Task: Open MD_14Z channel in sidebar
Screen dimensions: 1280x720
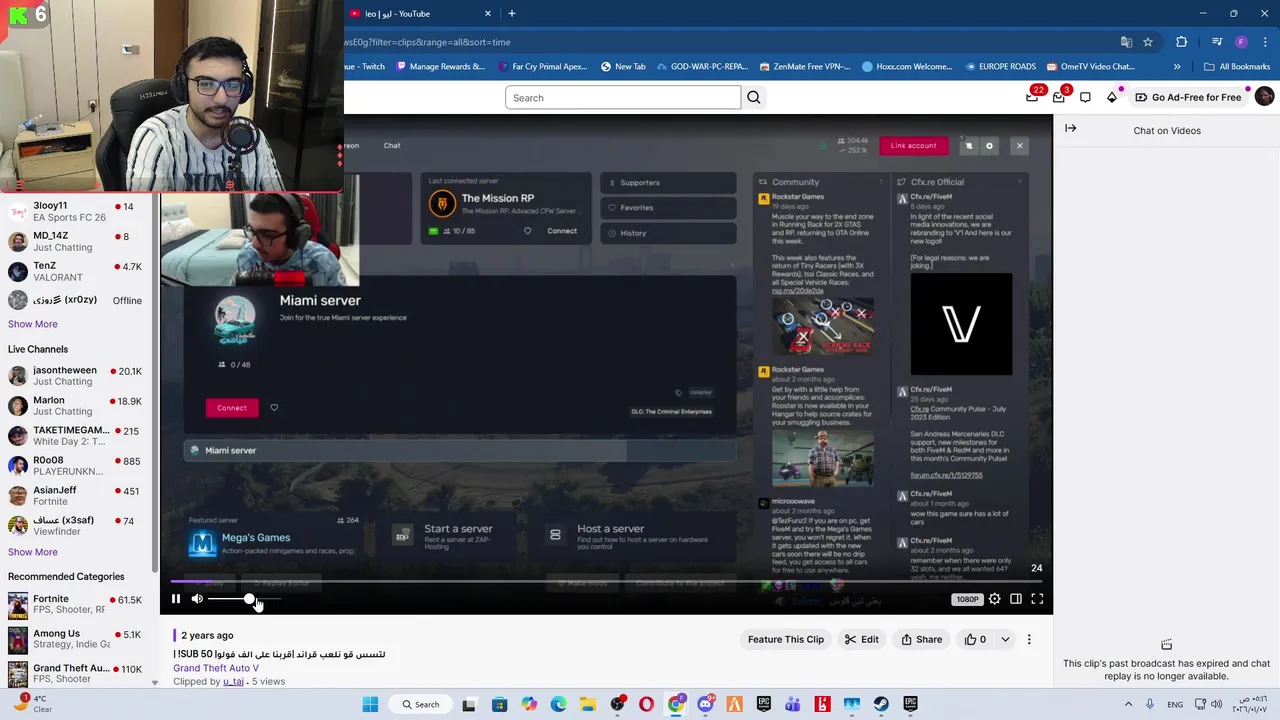Action: click(75, 242)
